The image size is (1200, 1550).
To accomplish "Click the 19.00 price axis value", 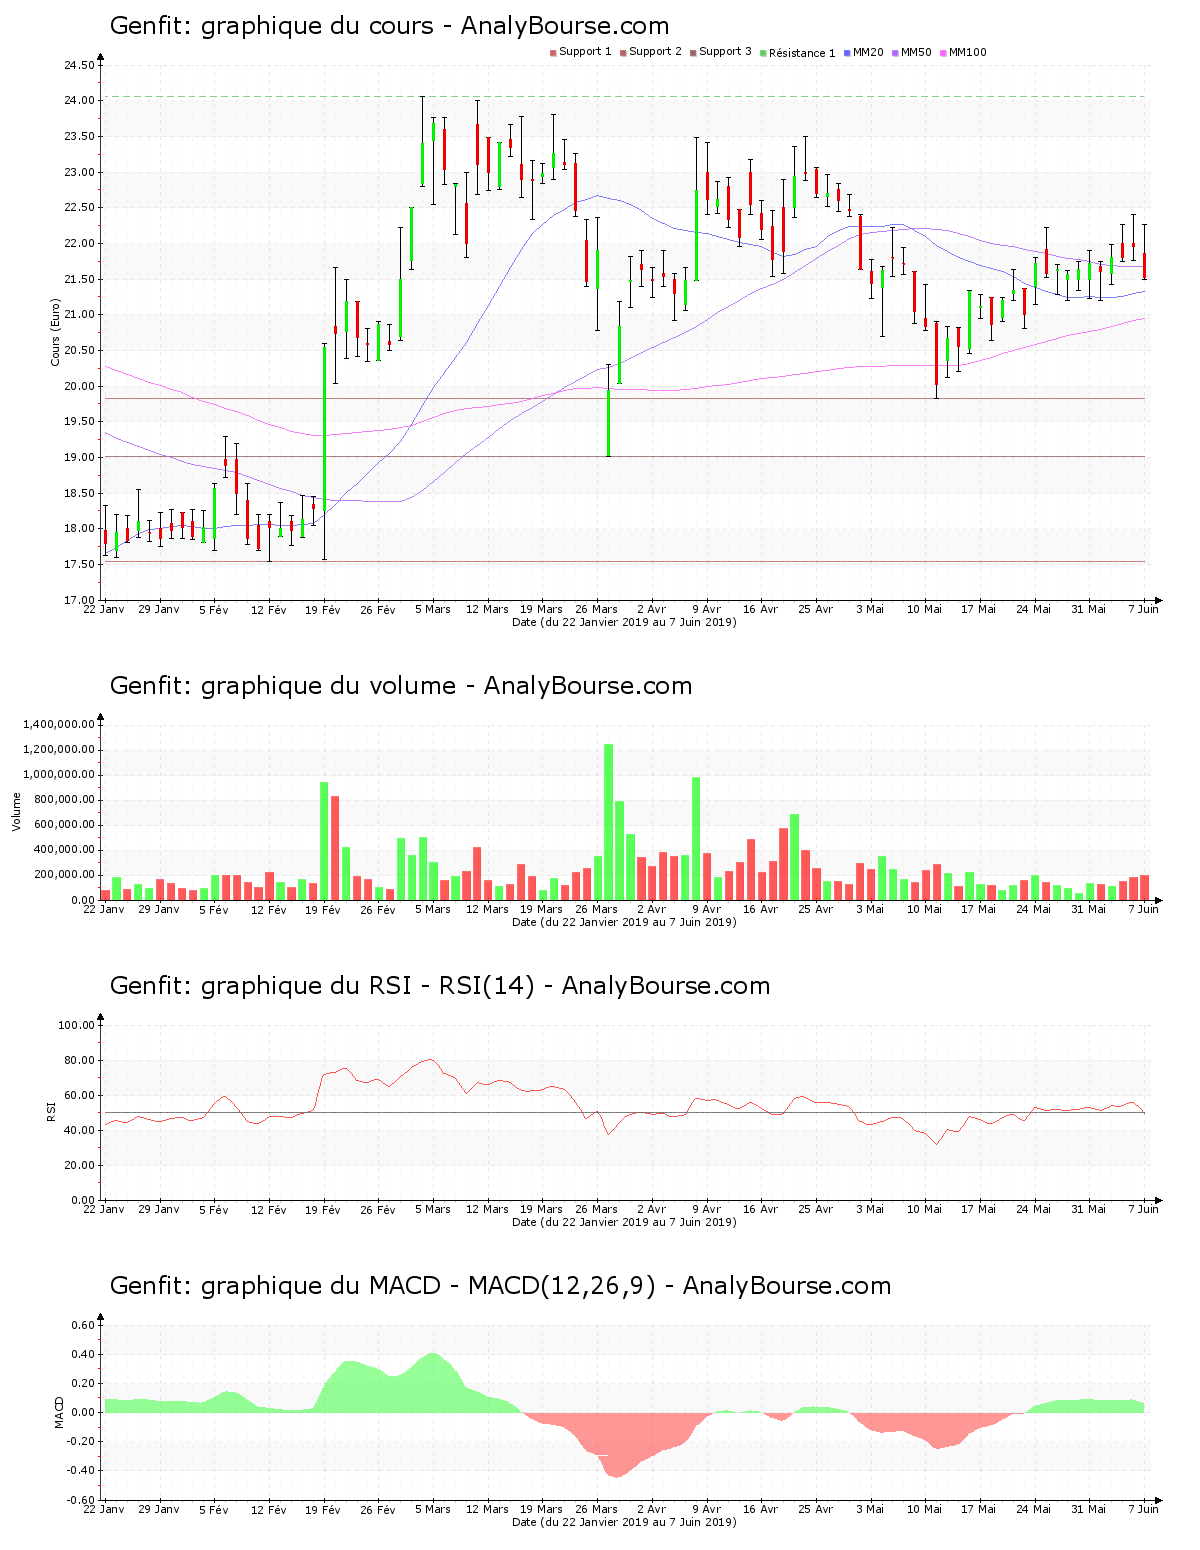I will coord(79,458).
